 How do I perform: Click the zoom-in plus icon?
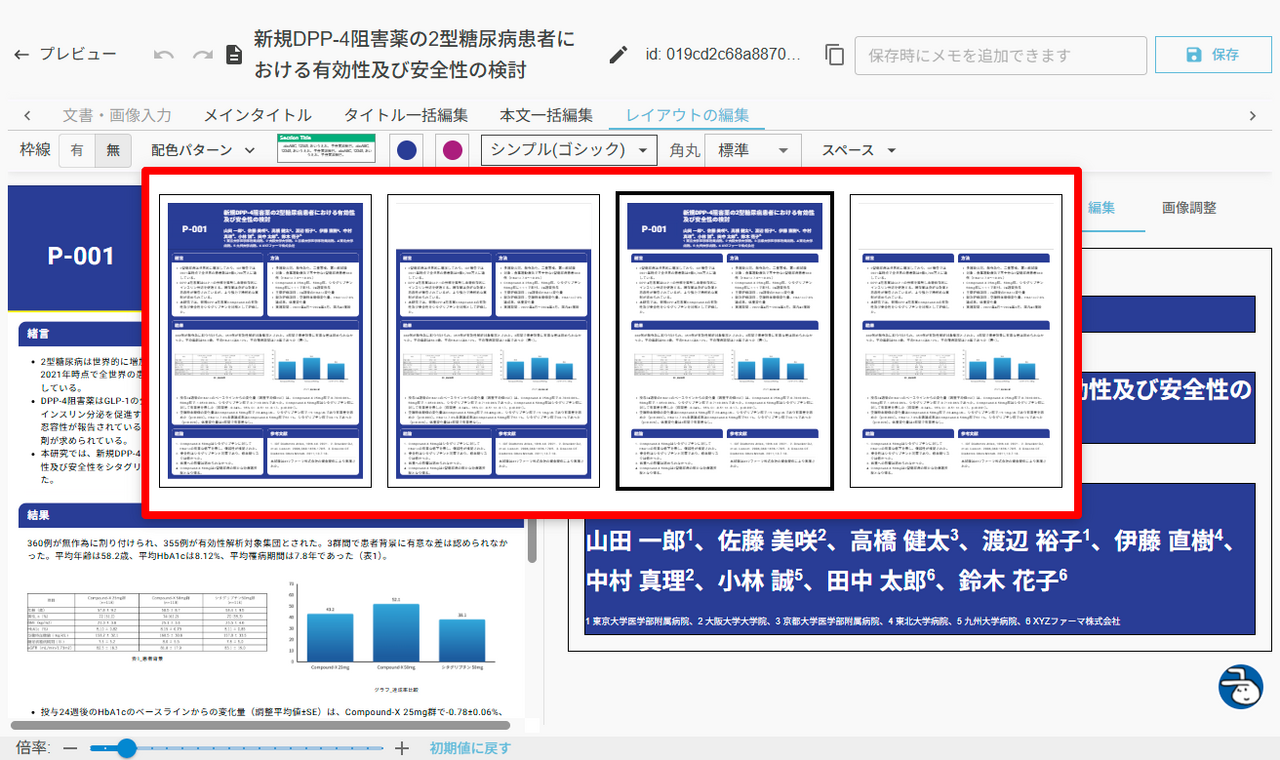(402, 748)
